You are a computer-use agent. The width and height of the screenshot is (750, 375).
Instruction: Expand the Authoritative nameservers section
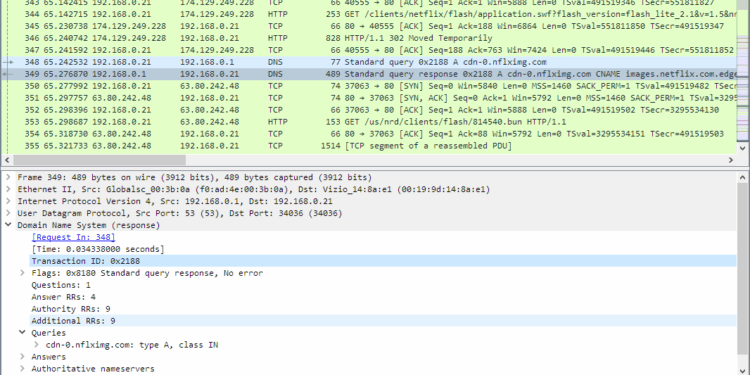click(x=22, y=369)
